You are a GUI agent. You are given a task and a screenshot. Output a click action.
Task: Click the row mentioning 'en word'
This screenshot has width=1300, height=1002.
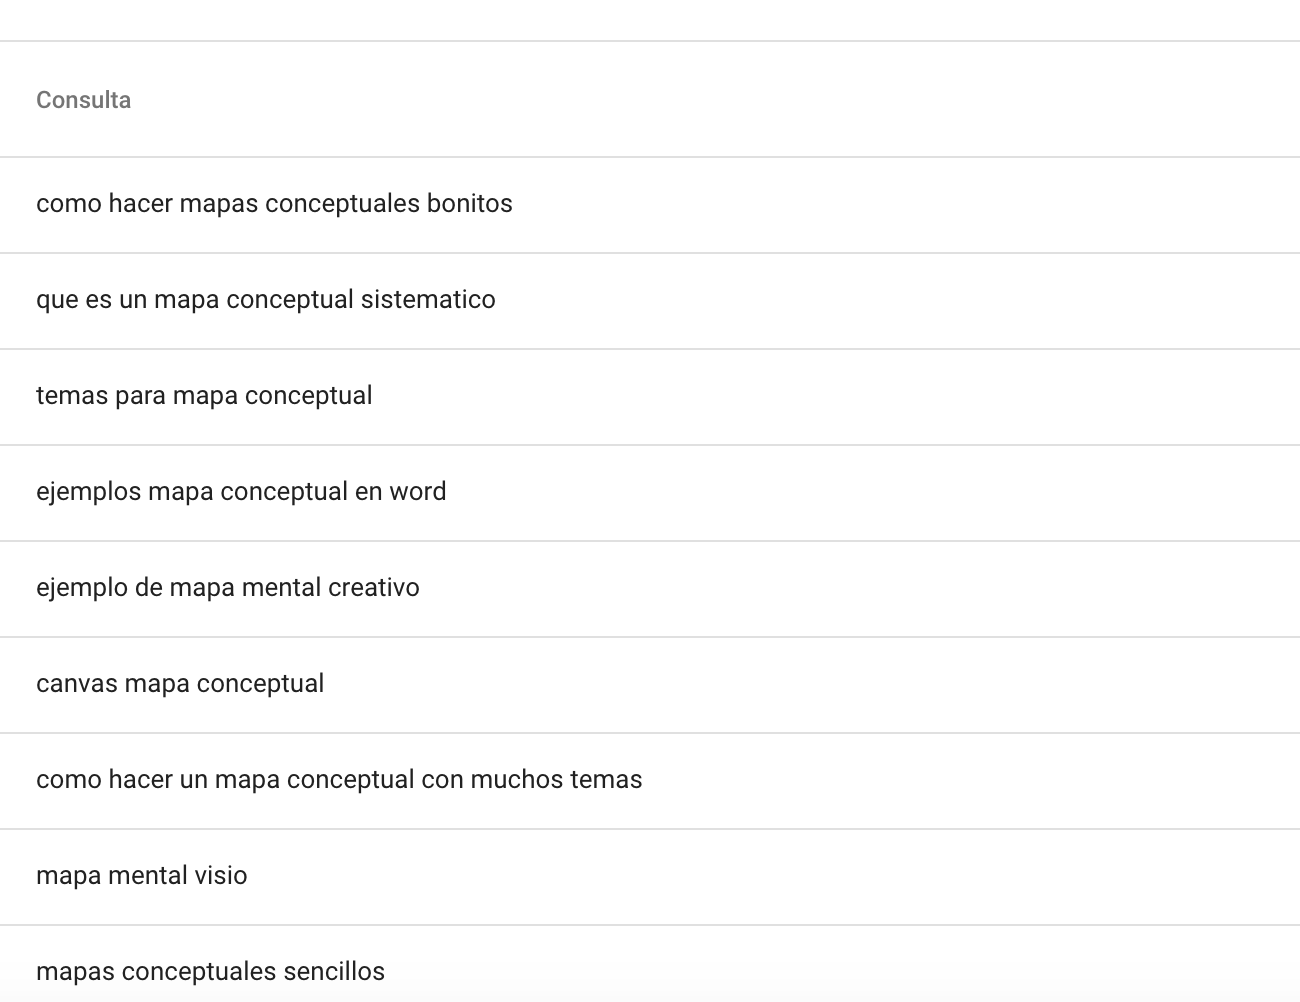click(x=650, y=493)
